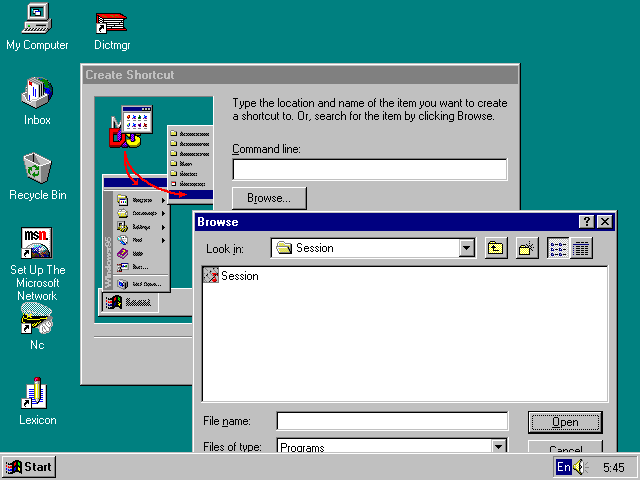This screenshot has height=480, width=640.
Task: Switch Browse dialog to Details view
Action: [581, 248]
